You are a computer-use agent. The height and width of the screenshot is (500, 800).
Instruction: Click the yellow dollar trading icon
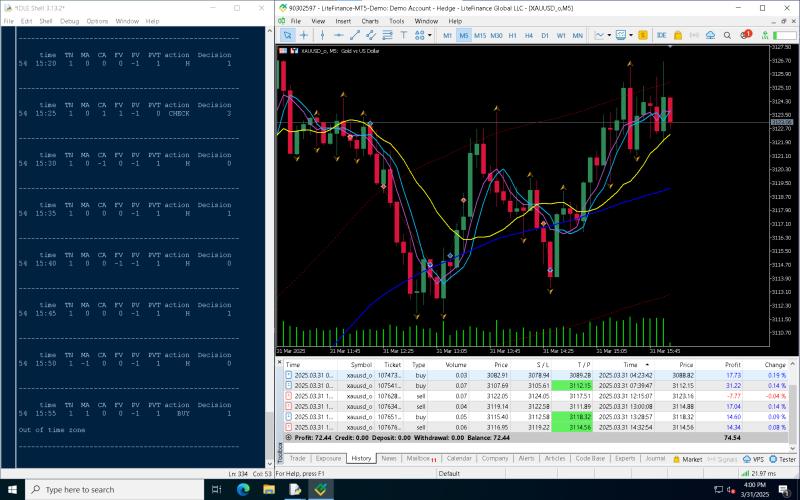click(x=643, y=35)
